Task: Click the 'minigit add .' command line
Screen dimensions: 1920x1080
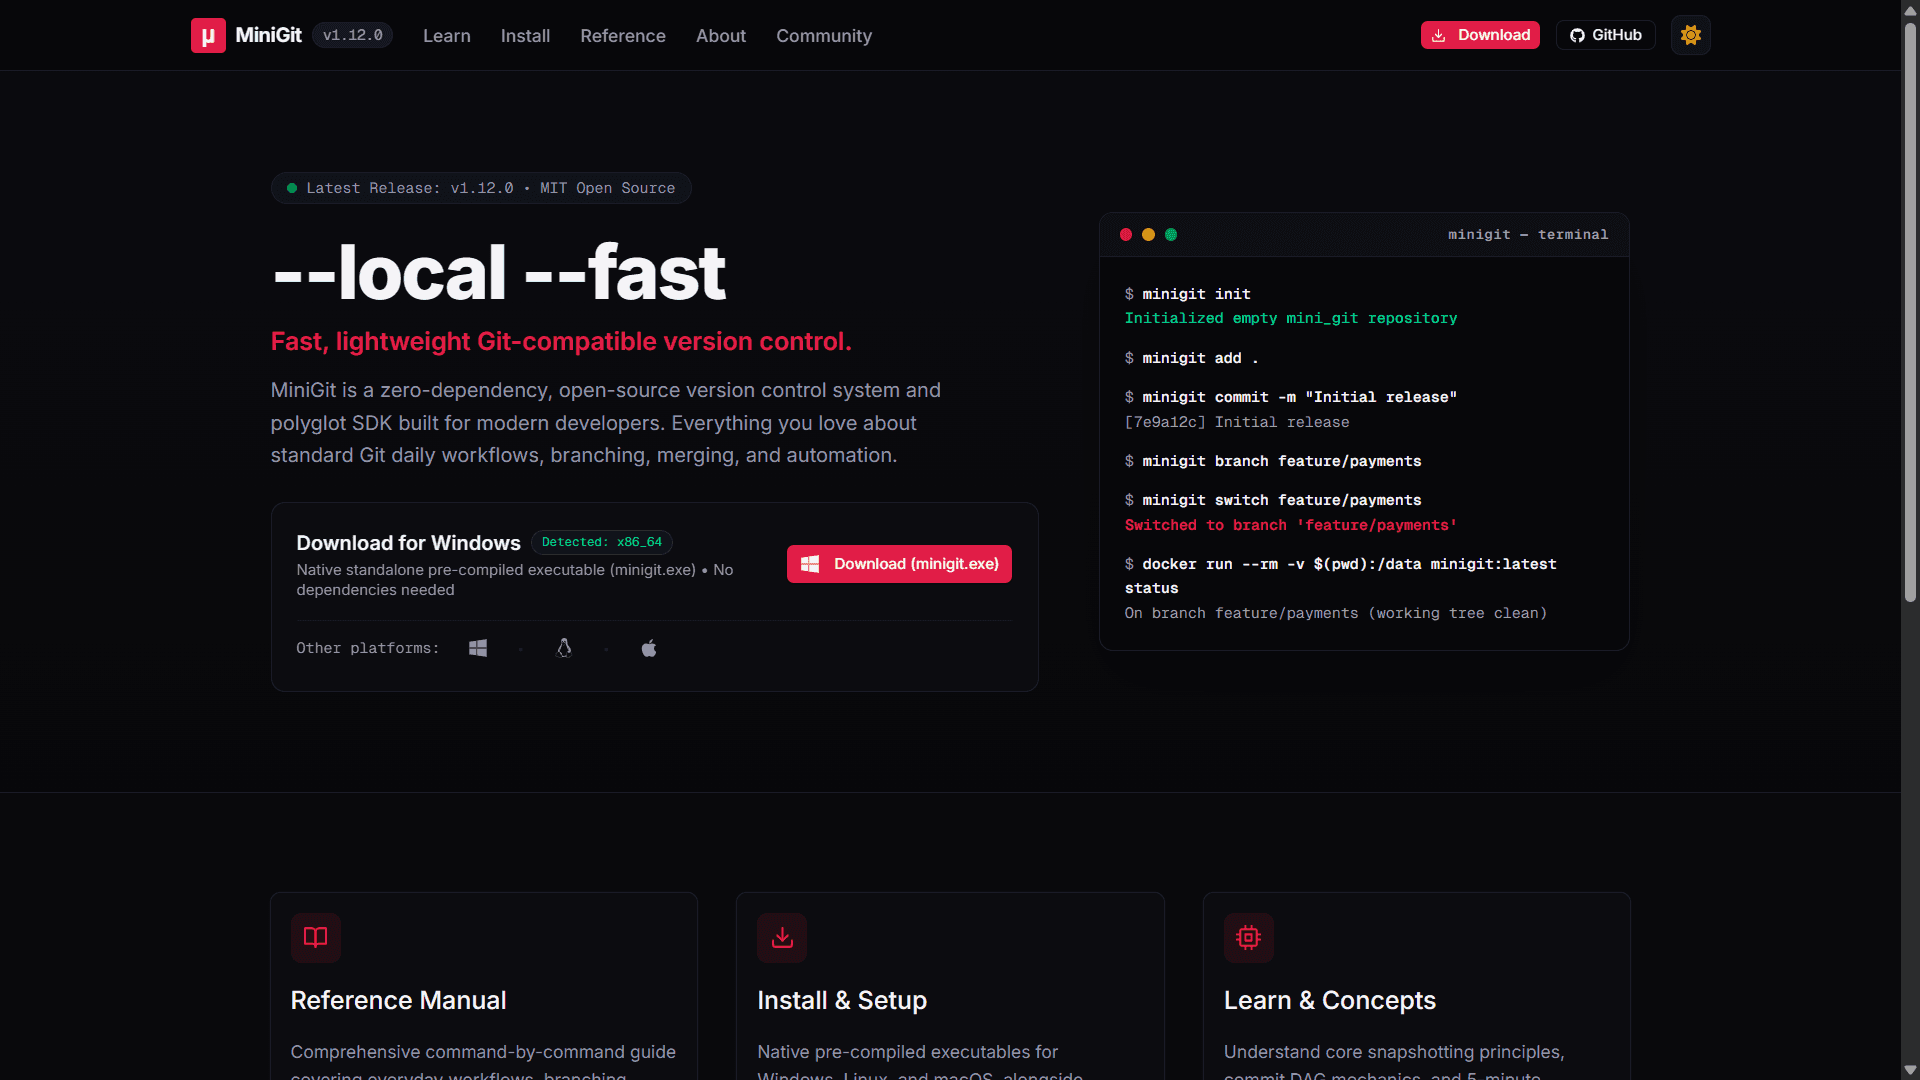Action: (x=1192, y=358)
